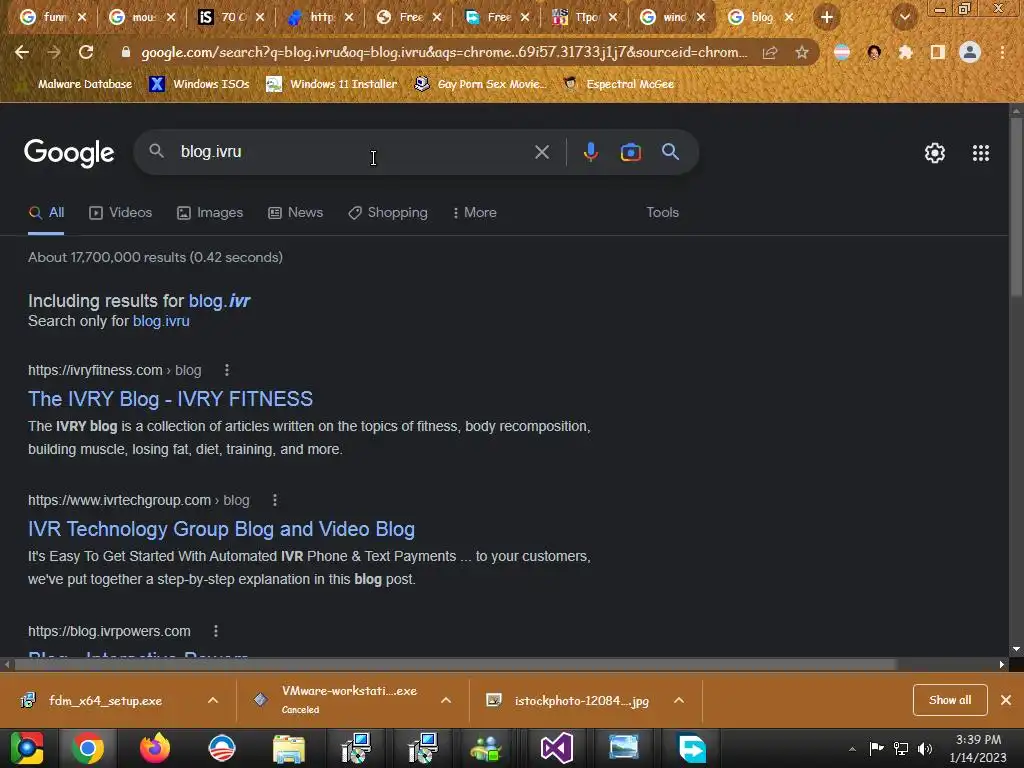Open Google quick settings gear

coord(935,153)
